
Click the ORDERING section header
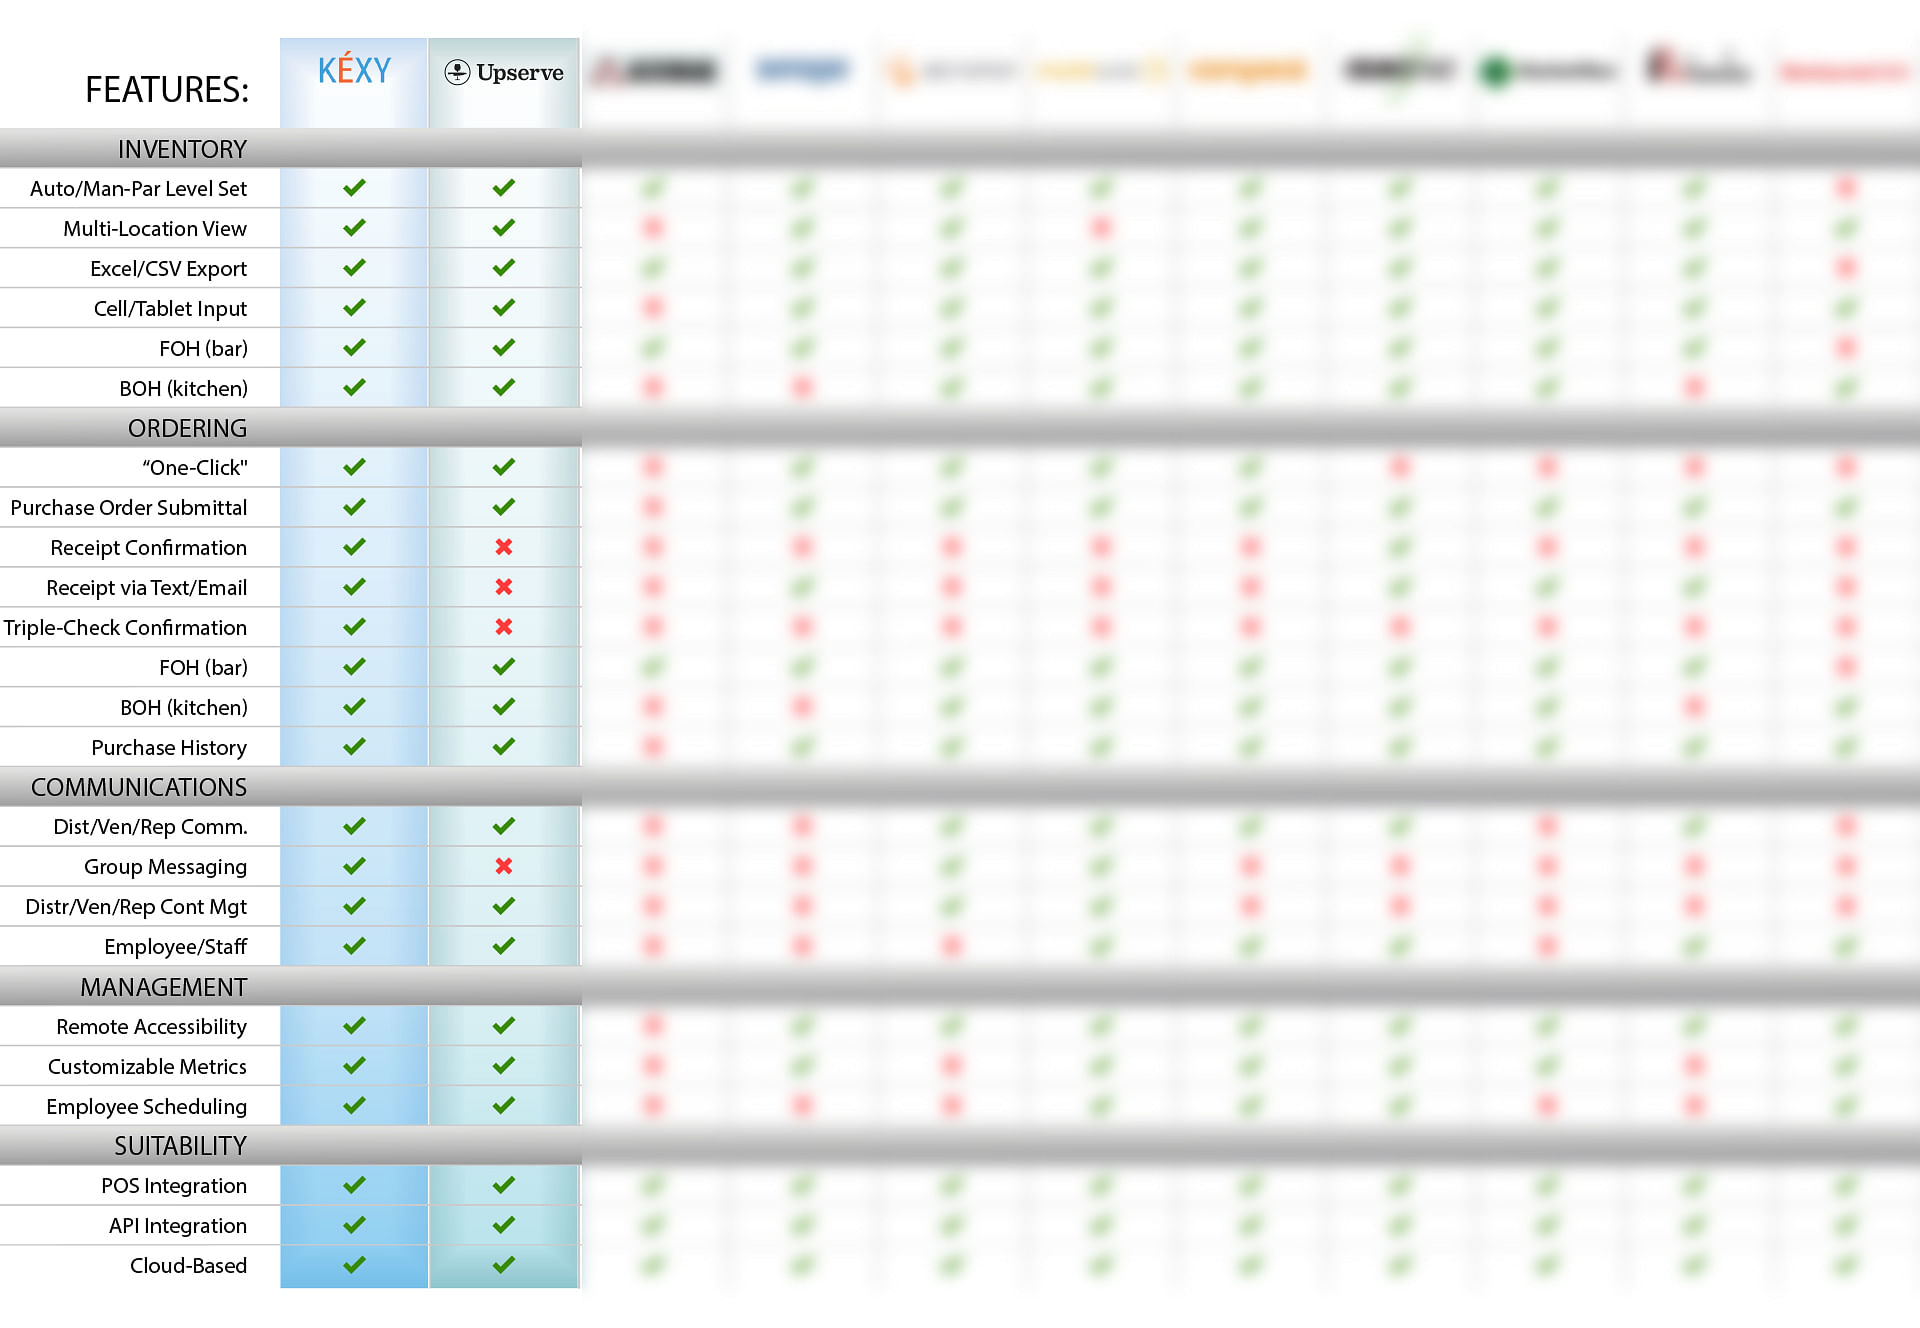(187, 428)
